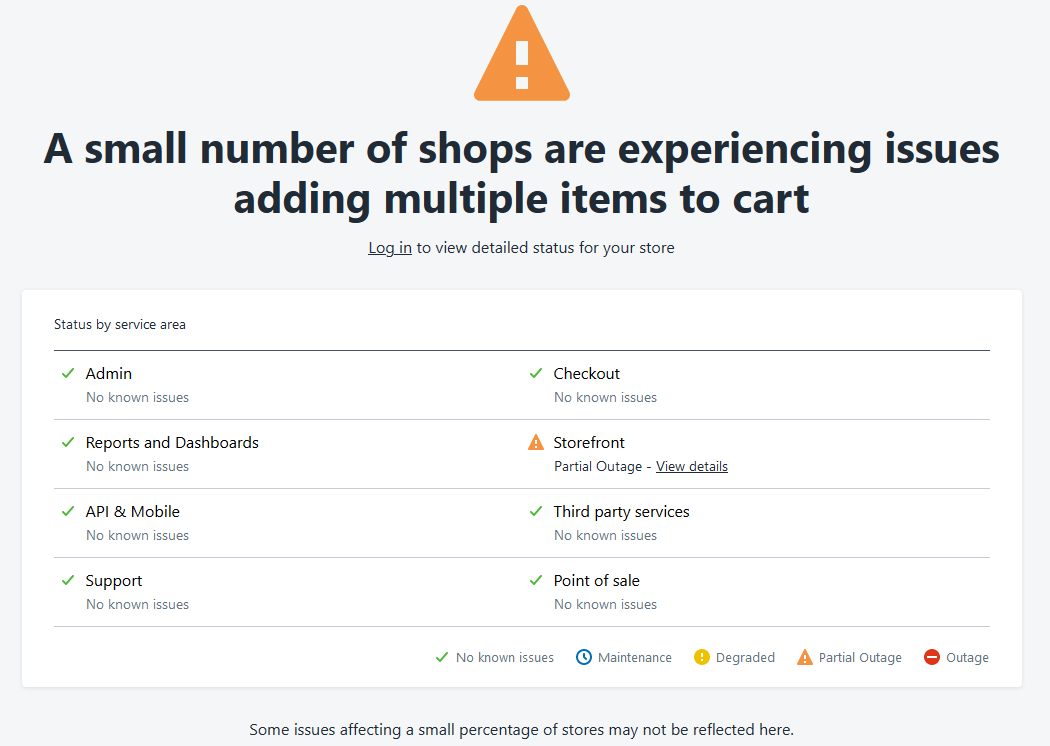Click No known issues text under Admin
Screen dimensions: 1050x746
tap(137, 397)
